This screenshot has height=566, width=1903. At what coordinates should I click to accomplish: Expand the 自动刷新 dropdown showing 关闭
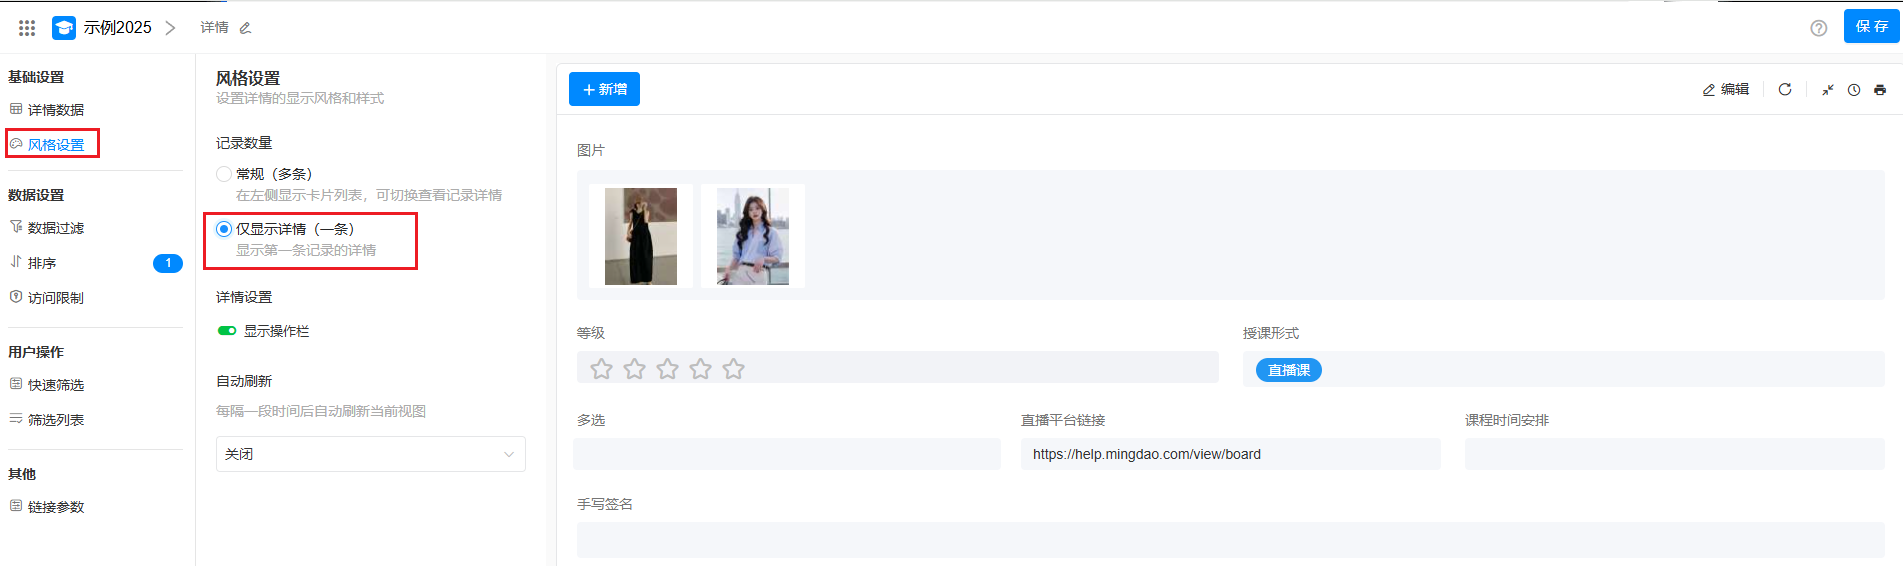pos(370,454)
